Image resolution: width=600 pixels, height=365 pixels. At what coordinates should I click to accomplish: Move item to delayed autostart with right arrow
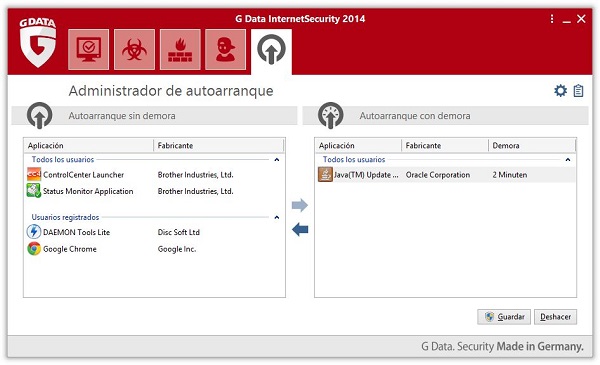(300, 205)
